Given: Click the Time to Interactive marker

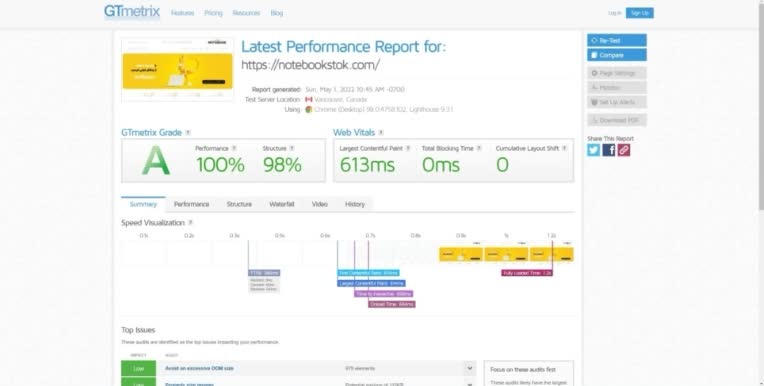Looking at the screenshot, I should (x=383, y=294).
